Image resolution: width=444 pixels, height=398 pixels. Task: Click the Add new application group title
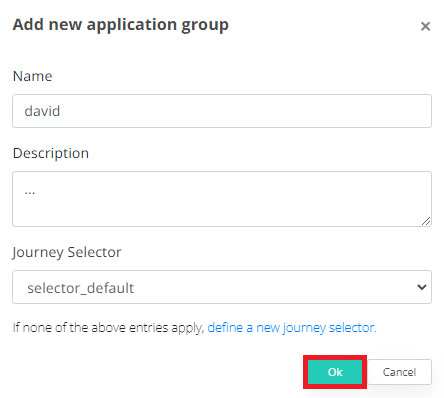[121, 25]
